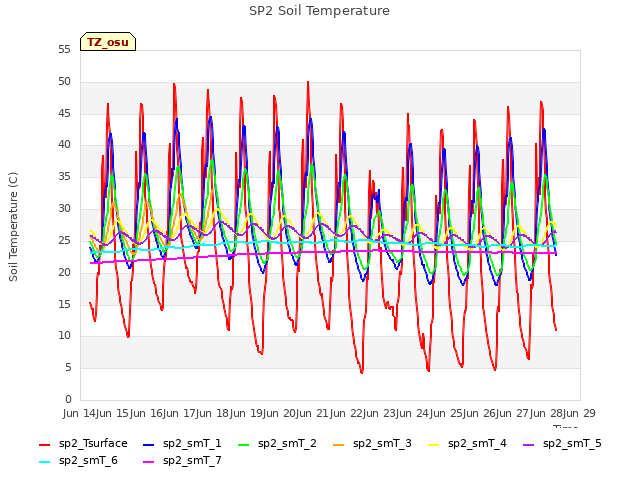Click the red sp2_Tsurface legend color marker
The image size is (640, 480).
pos(44,444)
